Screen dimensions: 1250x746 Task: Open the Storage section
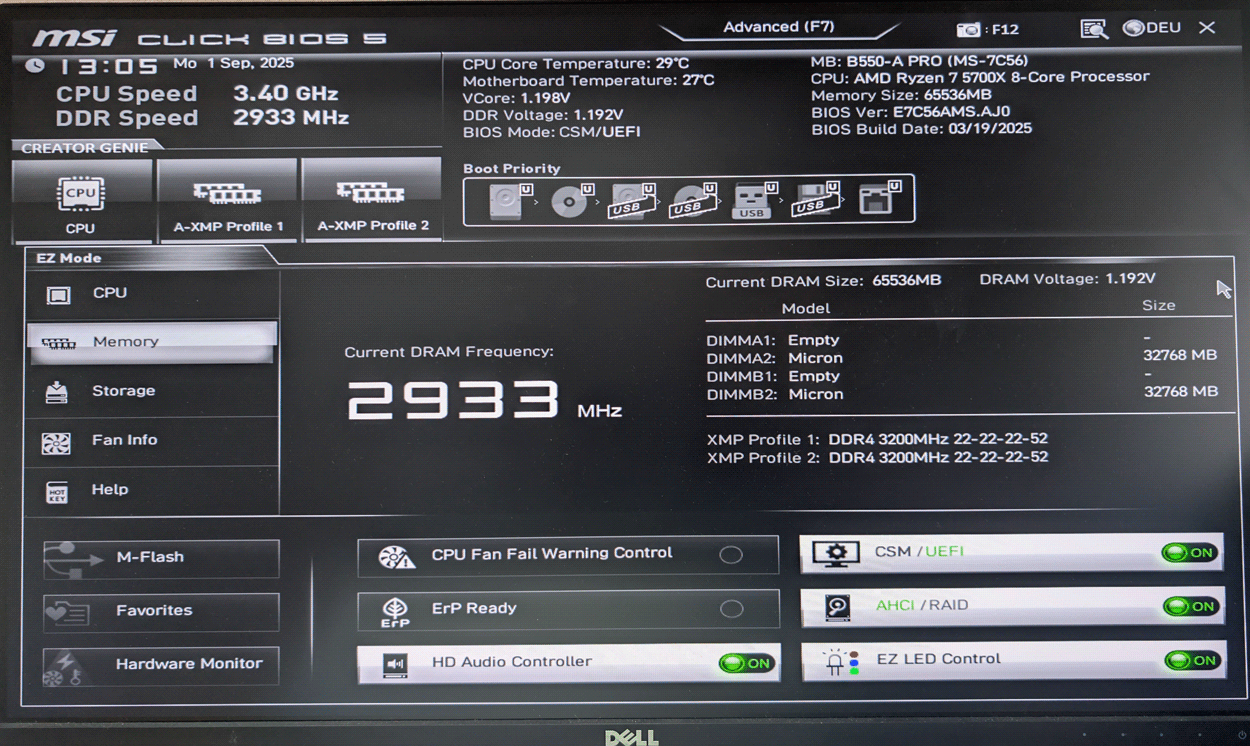[152, 391]
